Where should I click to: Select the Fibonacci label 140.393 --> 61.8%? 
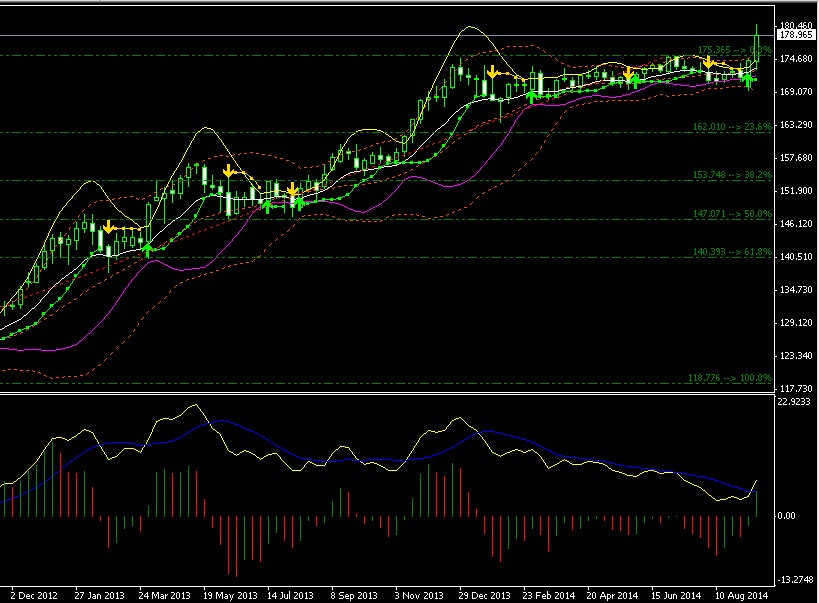[x=732, y=251]
